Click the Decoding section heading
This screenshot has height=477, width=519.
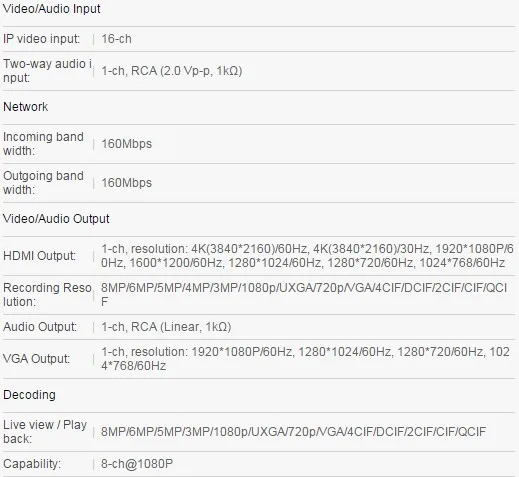coord(29,395)
